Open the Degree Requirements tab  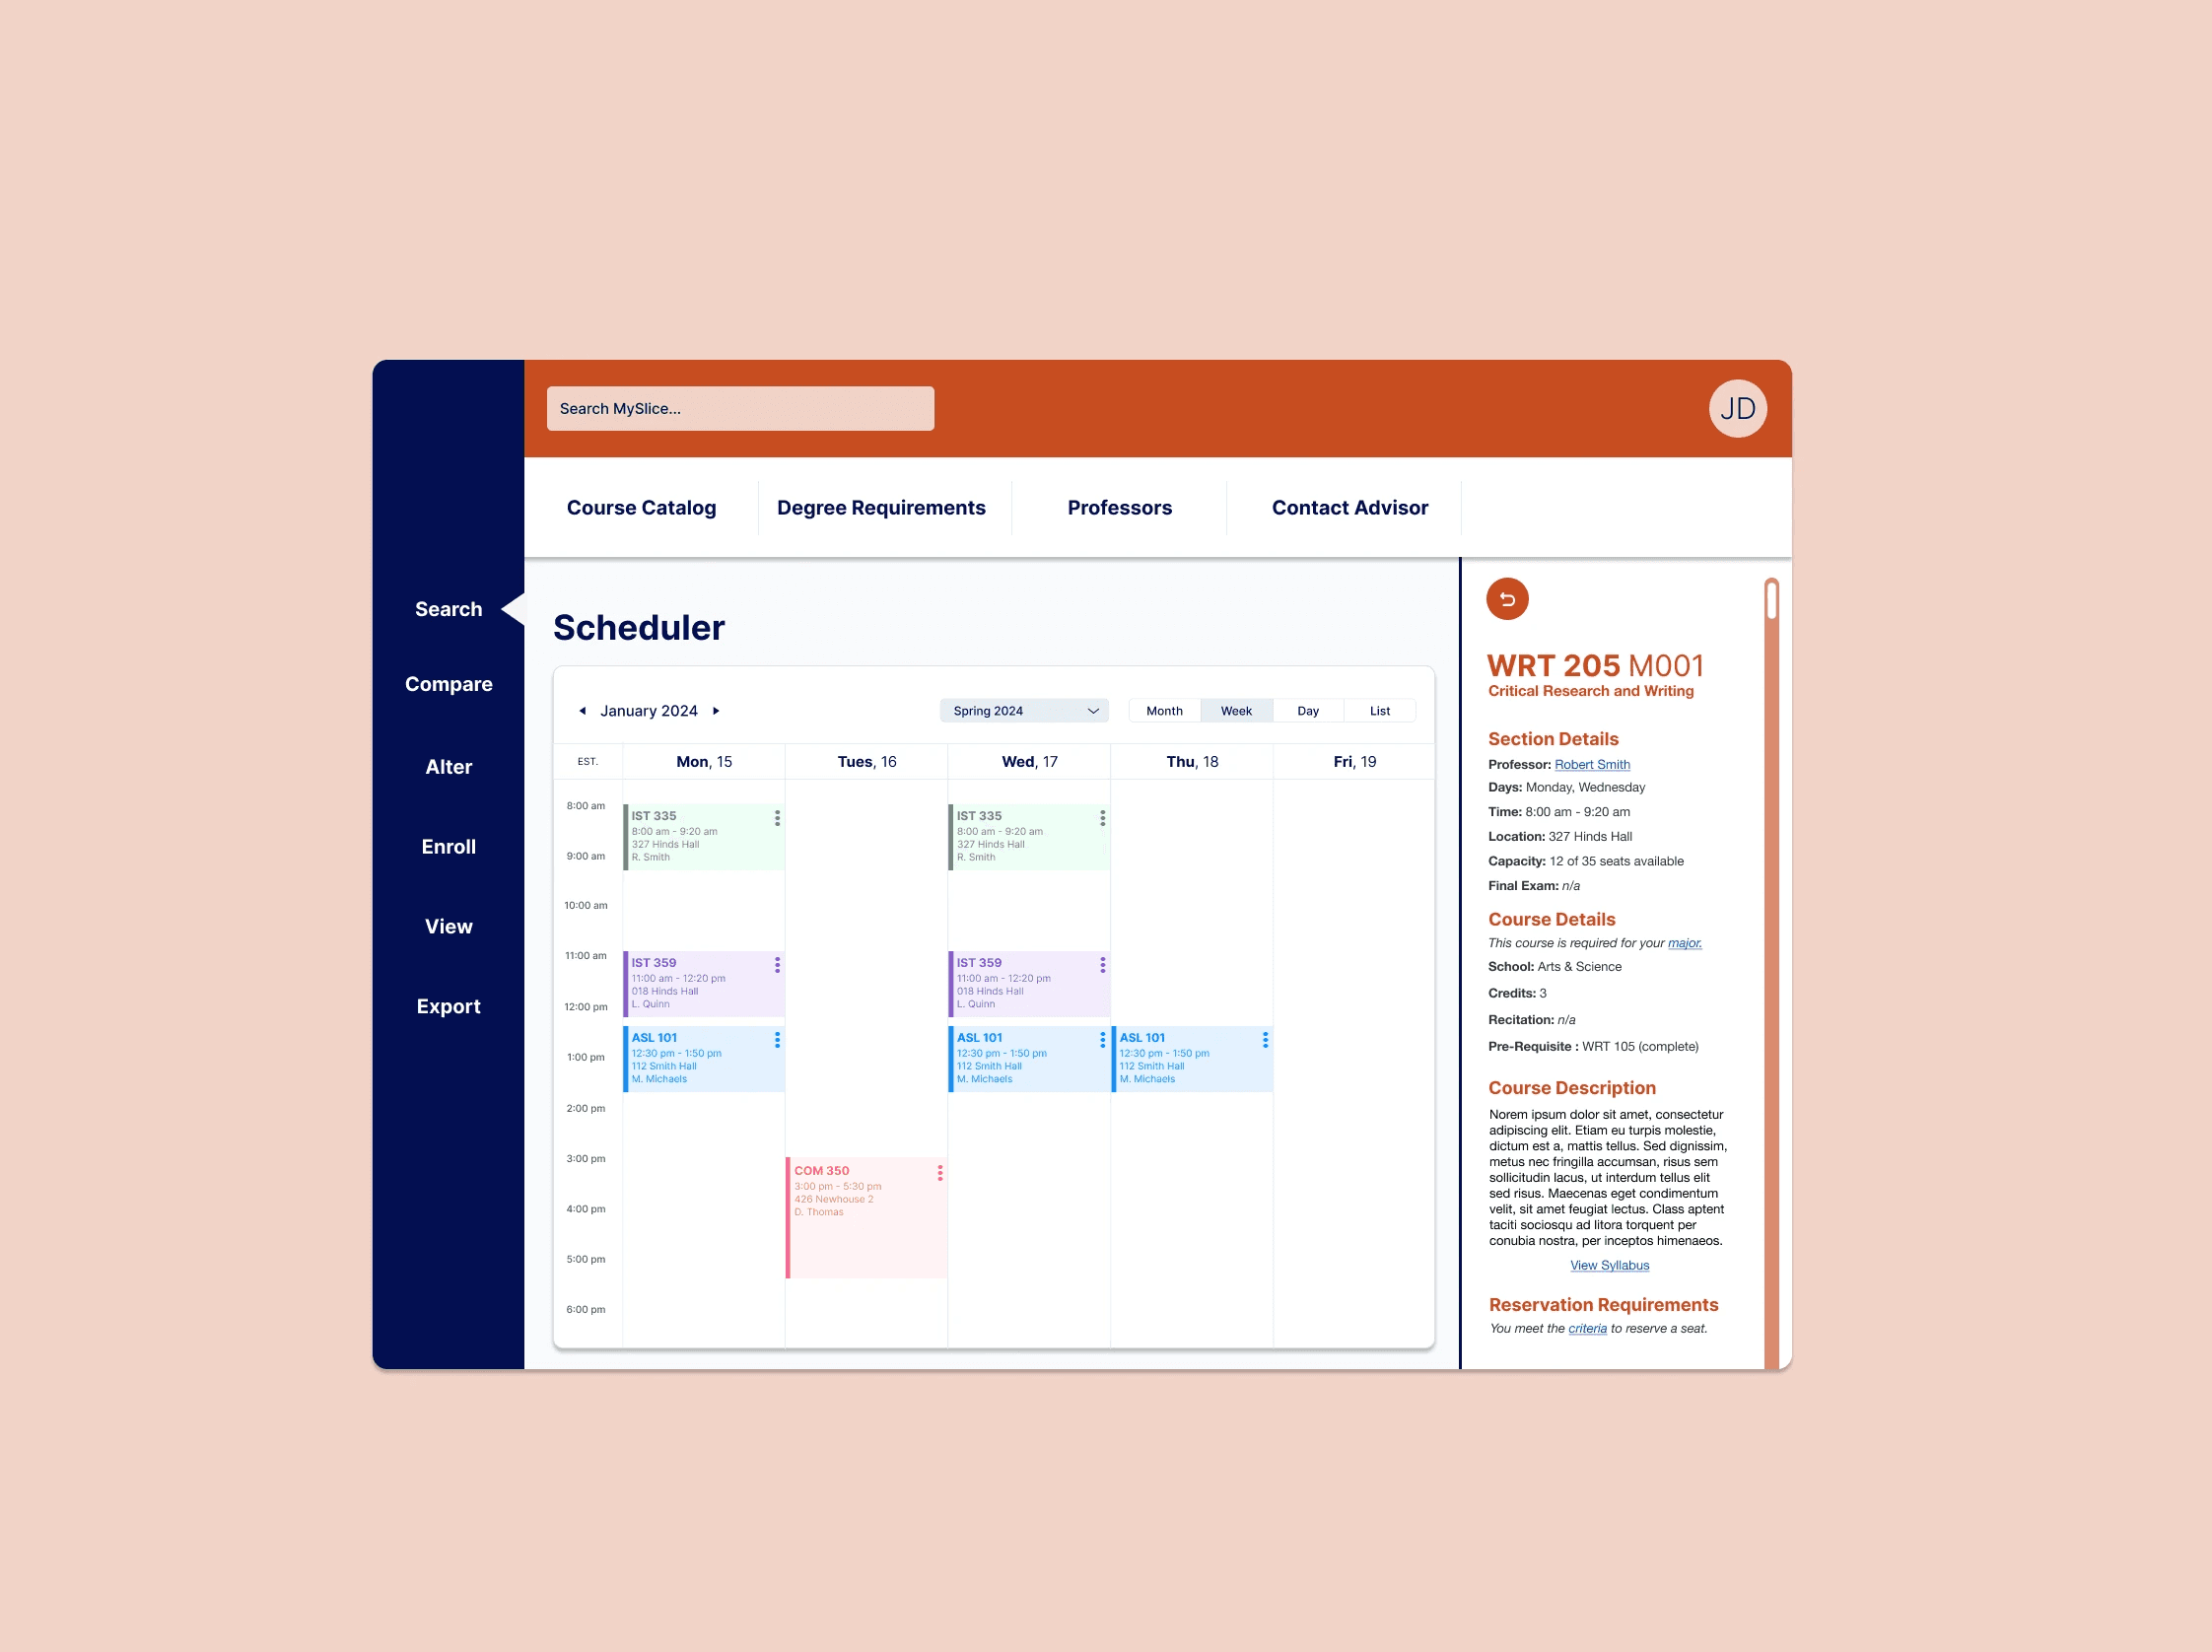coord(881,505)
